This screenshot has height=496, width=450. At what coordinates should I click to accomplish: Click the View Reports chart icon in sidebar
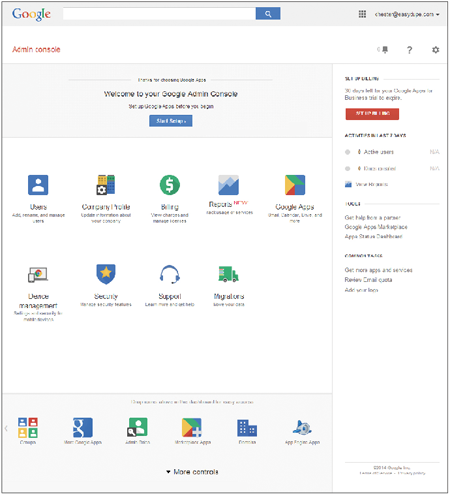click(348, 184)
